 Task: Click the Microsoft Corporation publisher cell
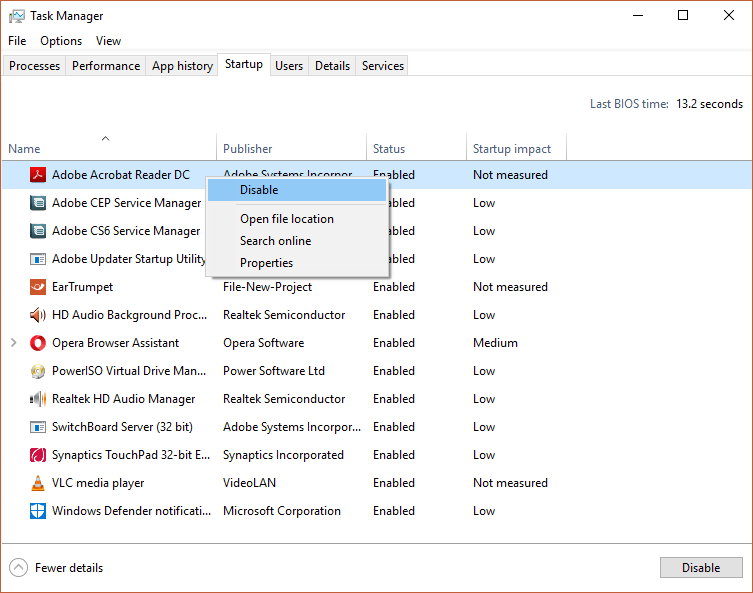pos(281,511)
